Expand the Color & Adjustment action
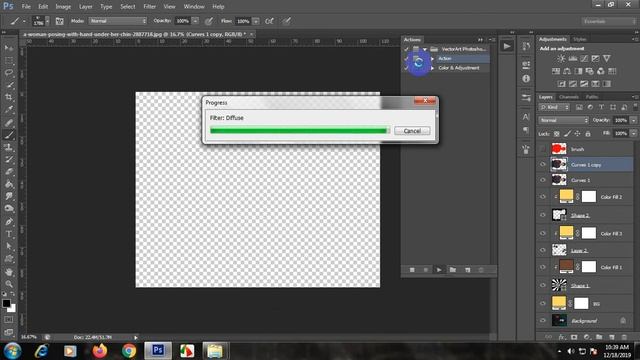This screenshot has height=360, width=640. pos(433,68)
